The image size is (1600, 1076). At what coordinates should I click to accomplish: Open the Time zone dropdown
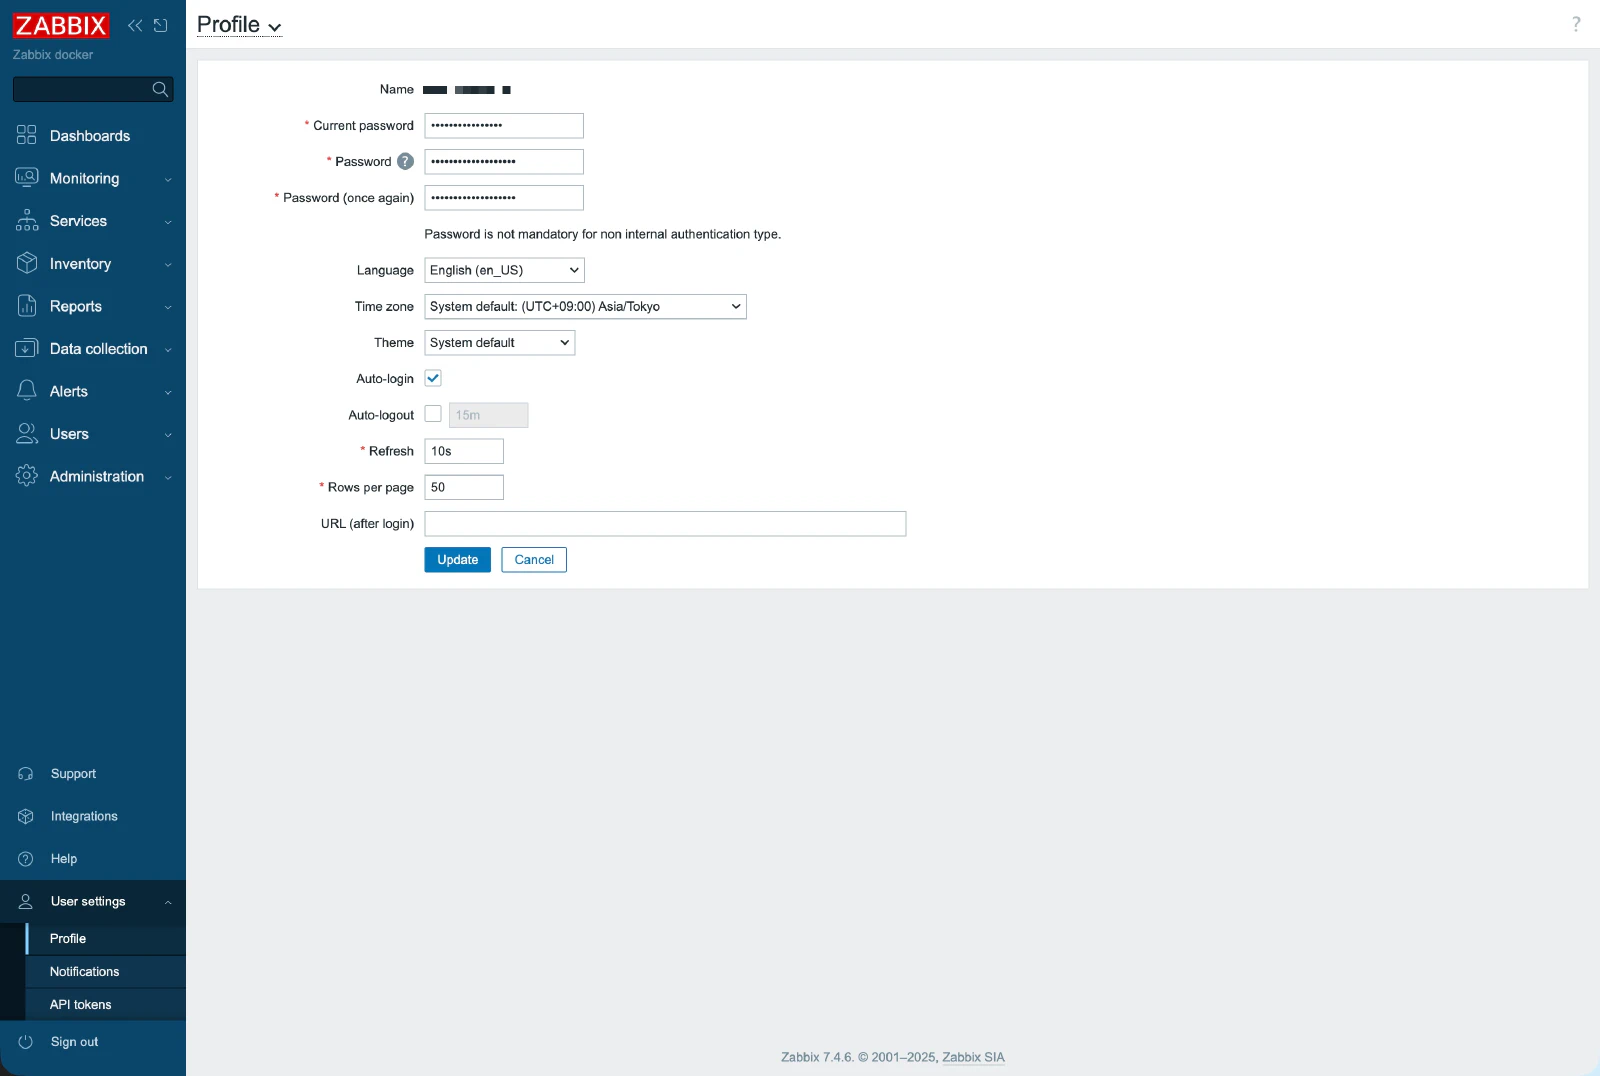pos(585,306)
